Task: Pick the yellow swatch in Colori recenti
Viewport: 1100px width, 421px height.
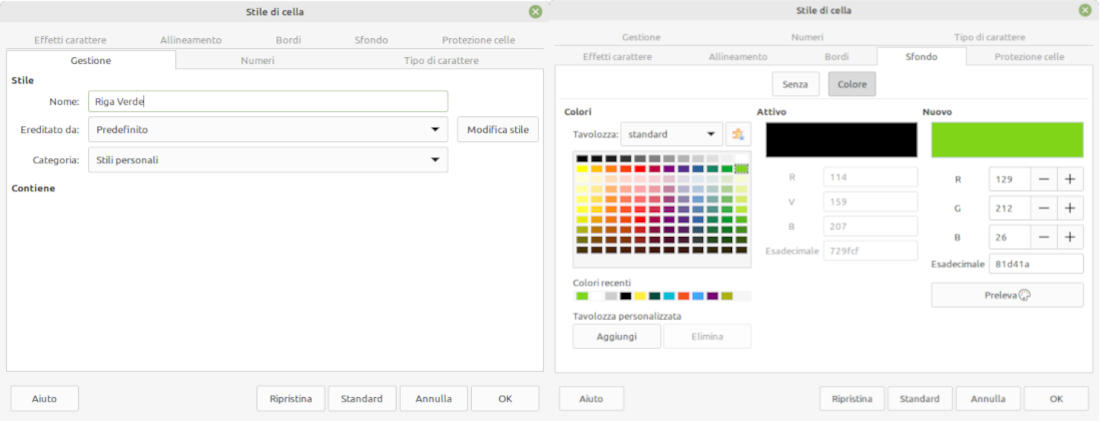Action: (x=640, y=296)
